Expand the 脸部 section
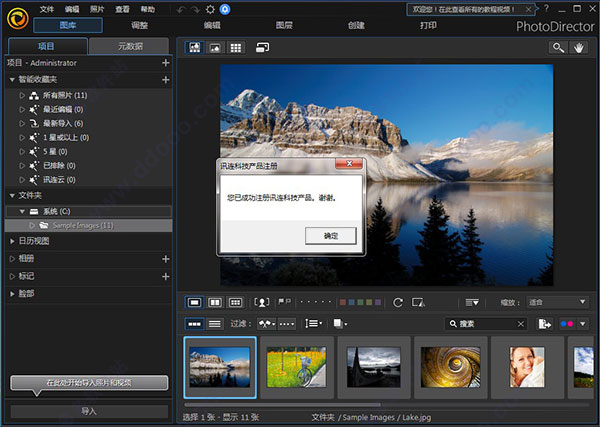 tap(12, 293)
